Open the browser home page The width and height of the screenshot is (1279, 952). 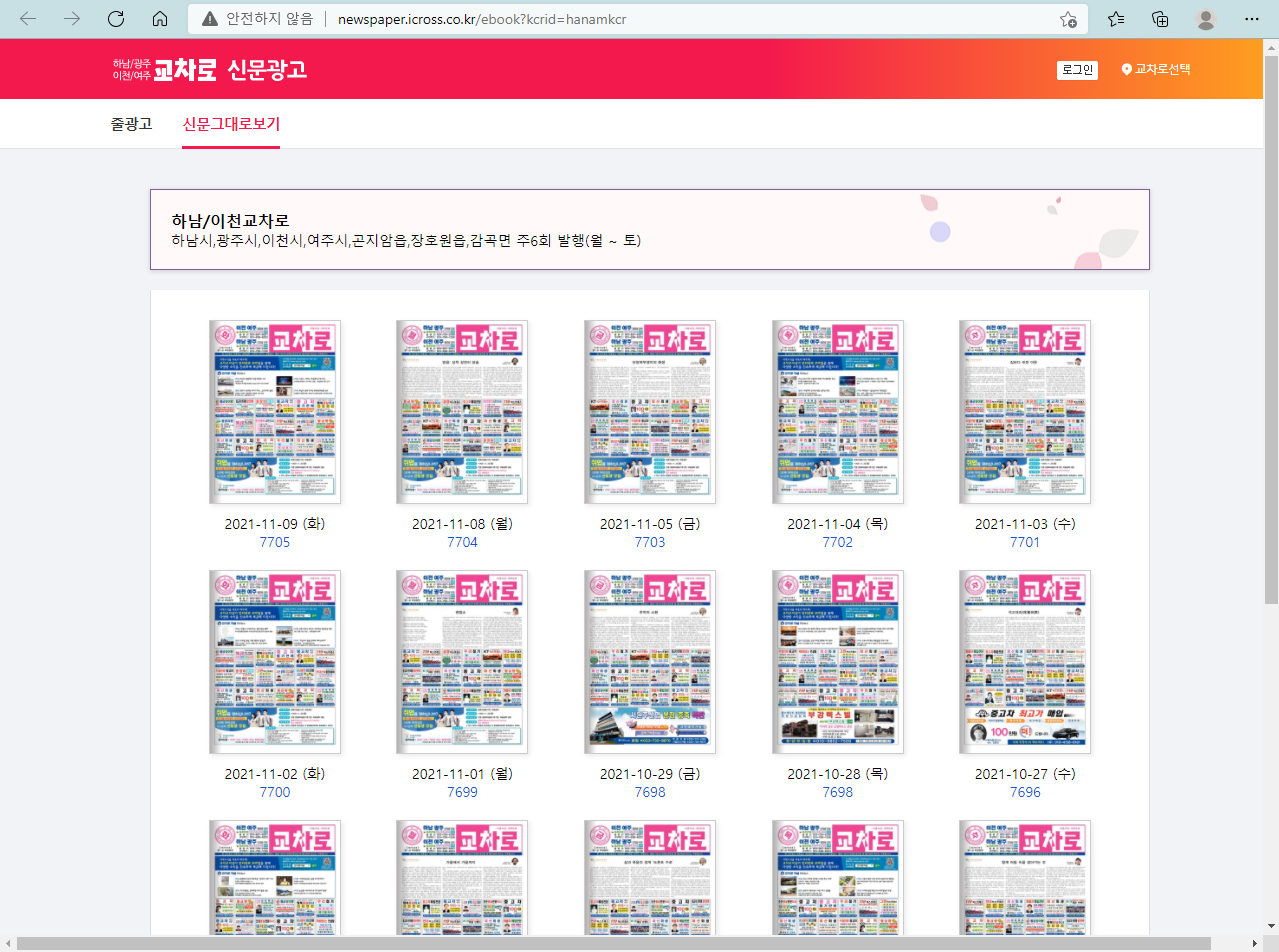159,19
